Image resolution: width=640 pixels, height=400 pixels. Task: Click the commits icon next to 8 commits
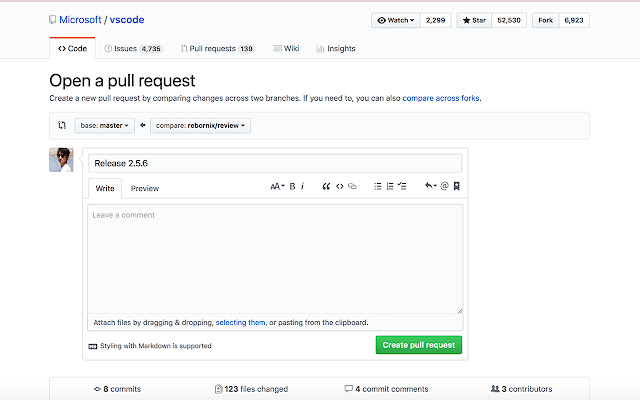tap(97, 389)
